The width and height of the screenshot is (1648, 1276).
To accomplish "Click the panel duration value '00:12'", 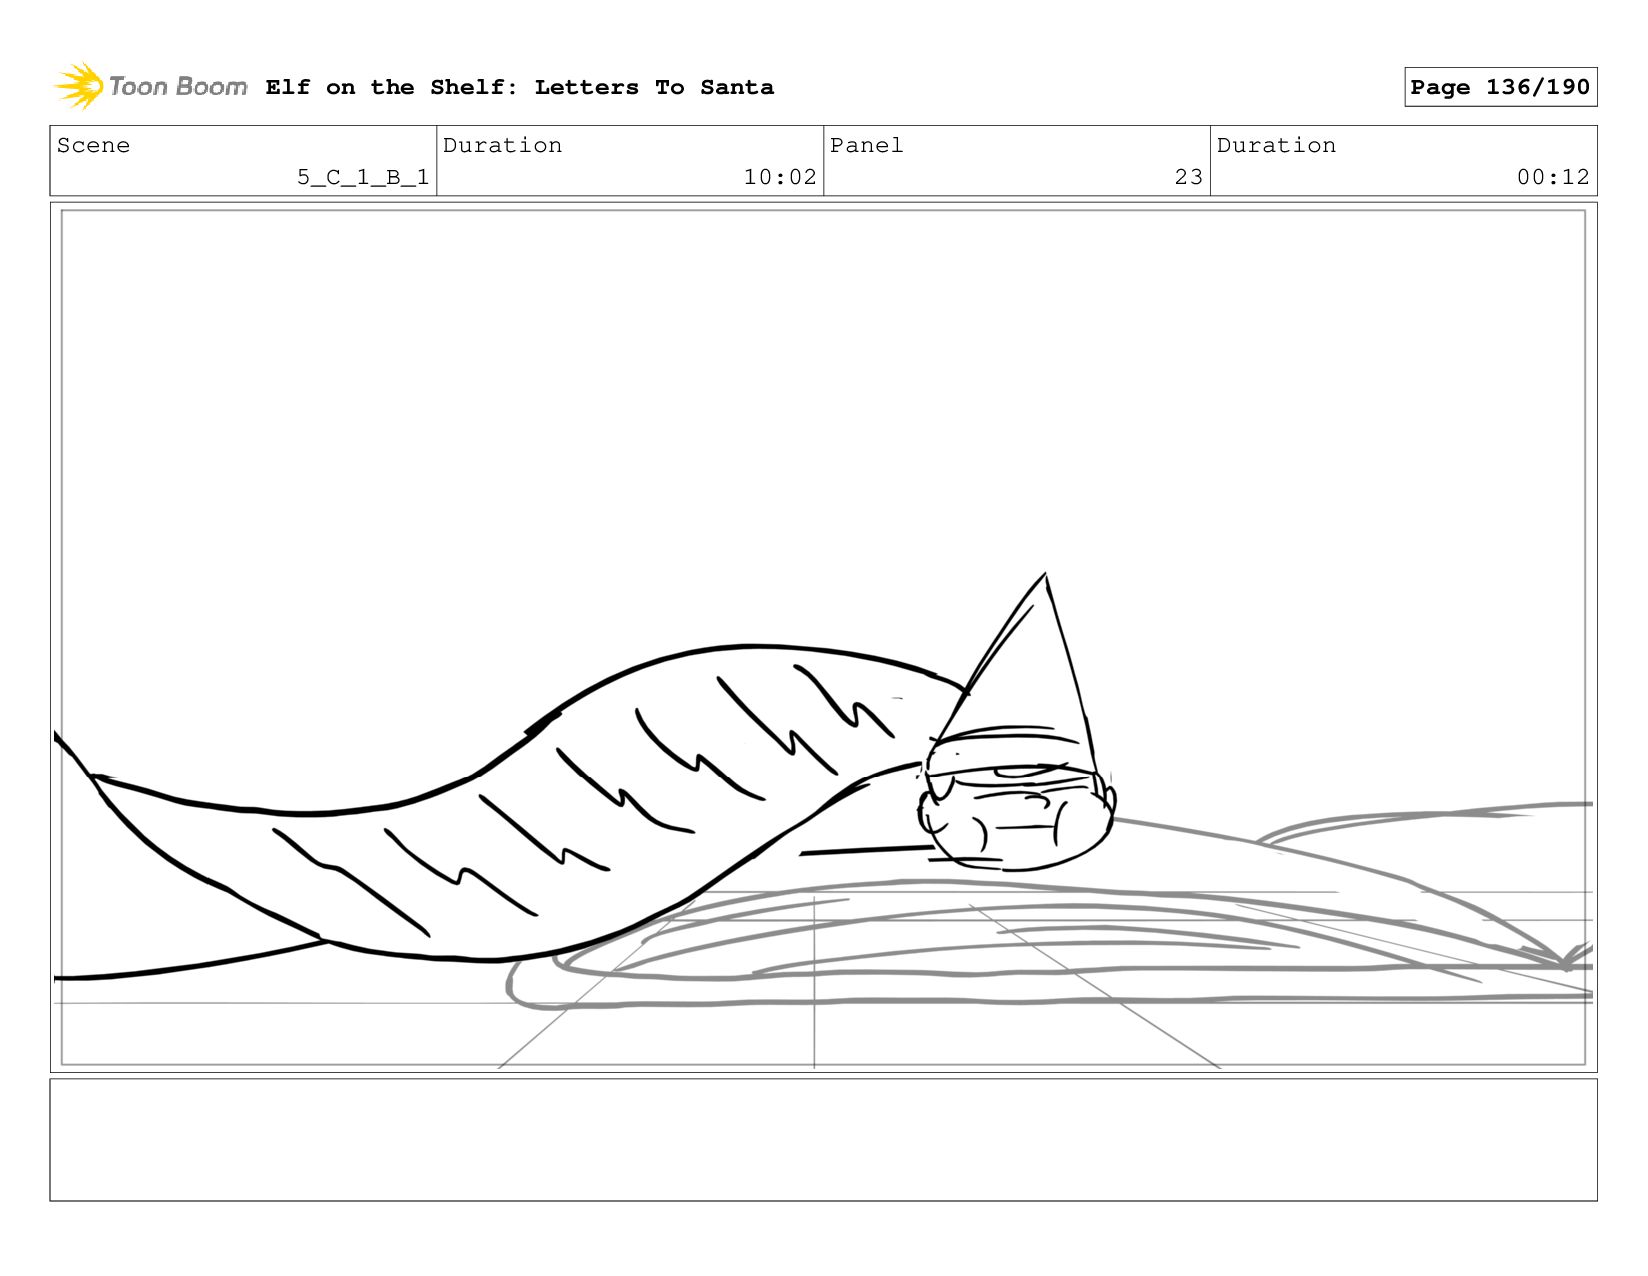I will click(1553, 177).
